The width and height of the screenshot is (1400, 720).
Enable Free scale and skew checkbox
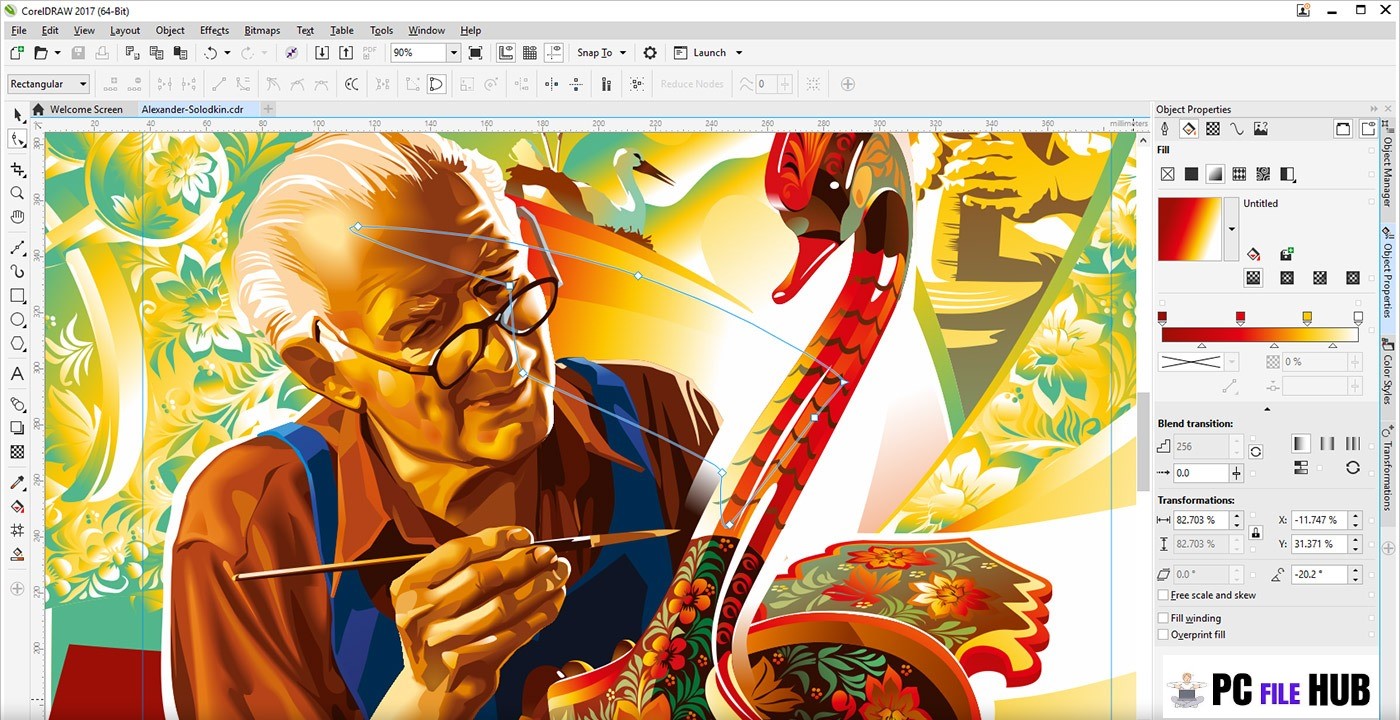pyautogui.click(x=1163, y=595)
